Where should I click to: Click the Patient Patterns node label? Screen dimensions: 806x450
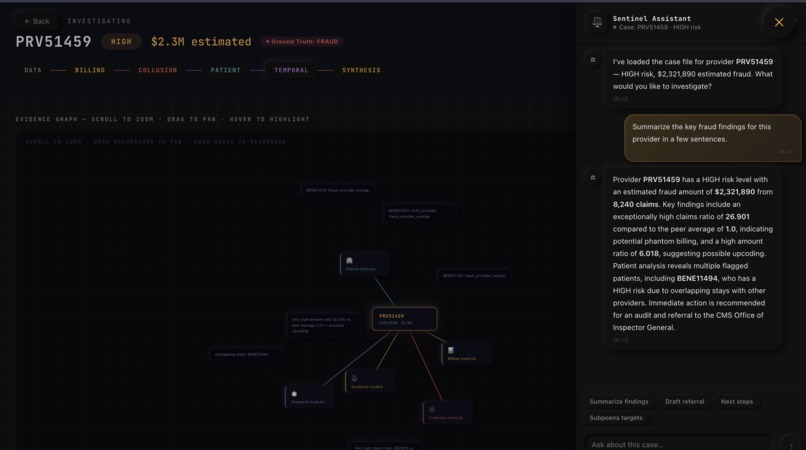[x=361, y=269]
